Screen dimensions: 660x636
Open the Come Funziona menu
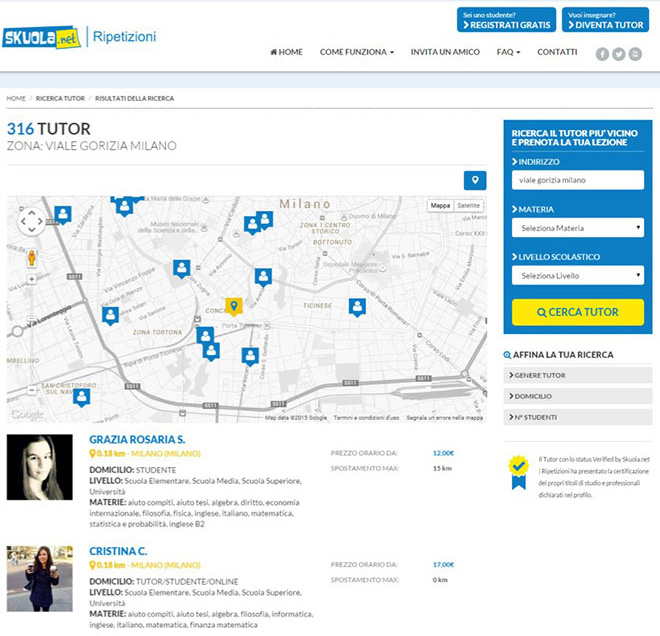[357, 52]
